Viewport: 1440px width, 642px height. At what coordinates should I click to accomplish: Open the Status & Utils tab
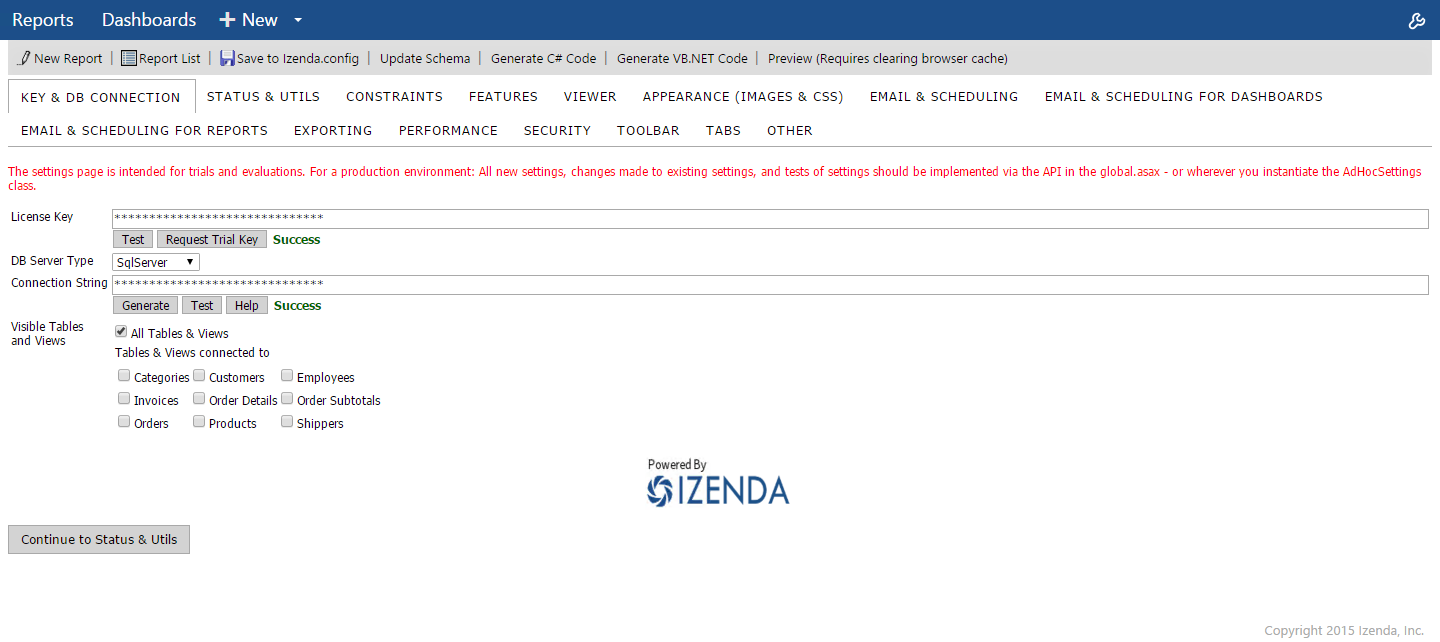click(x=263, y=97)
